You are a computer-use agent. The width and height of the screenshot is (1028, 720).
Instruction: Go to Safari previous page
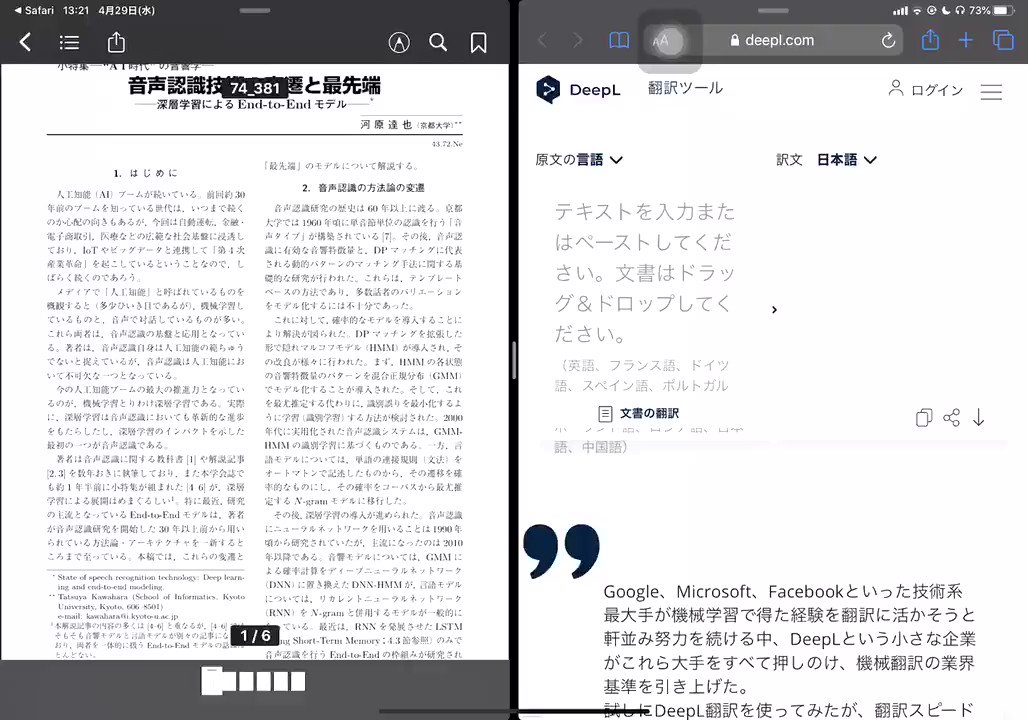pyautogui.click(x=543, y=41)
